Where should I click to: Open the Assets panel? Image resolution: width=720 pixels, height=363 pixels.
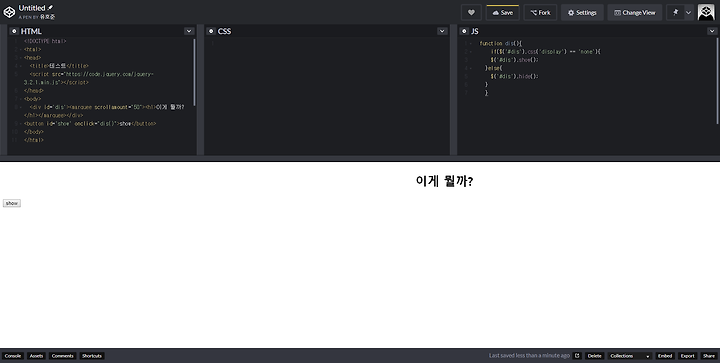(36, 356)
